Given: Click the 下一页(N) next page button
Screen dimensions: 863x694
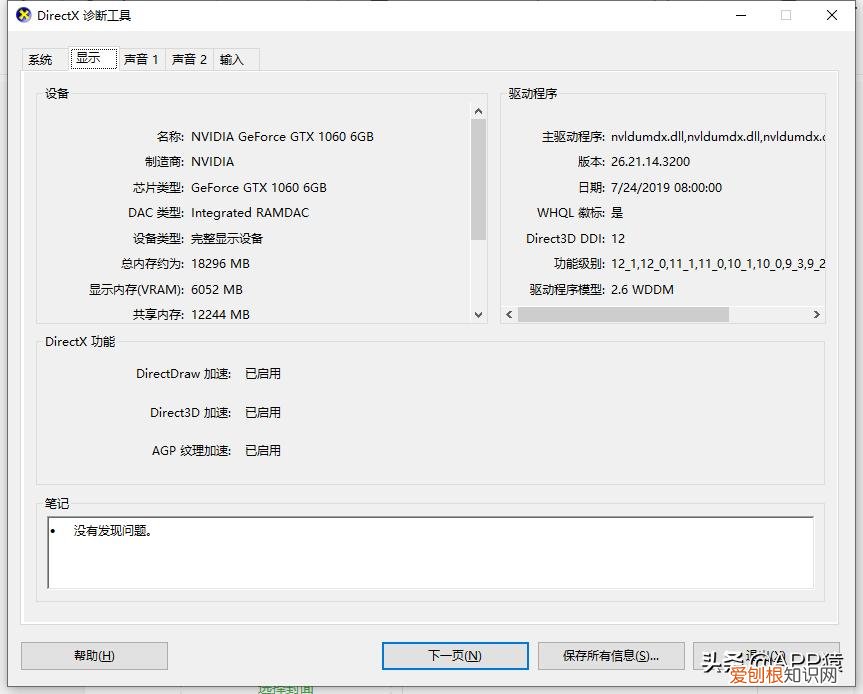Looking at the screenshot, I should 455,655.
